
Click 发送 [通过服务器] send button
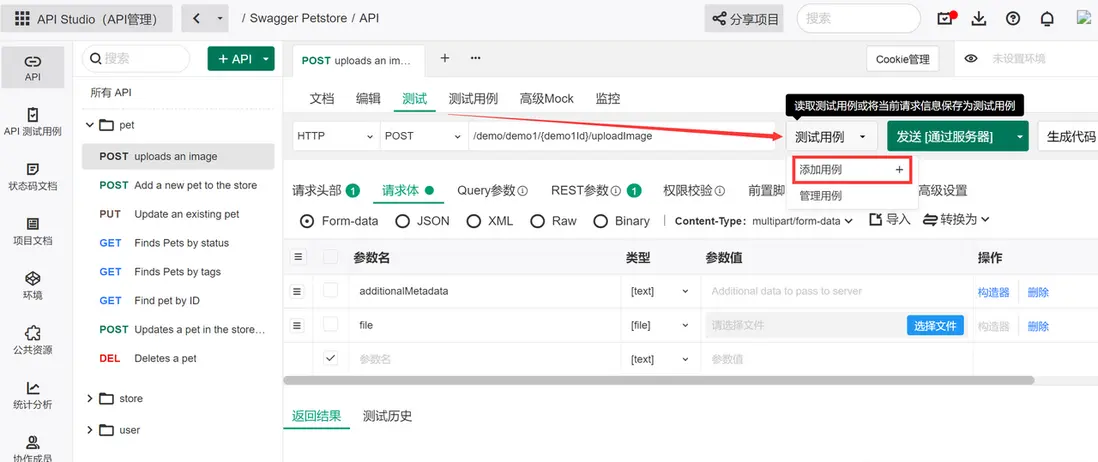point(947,137)
